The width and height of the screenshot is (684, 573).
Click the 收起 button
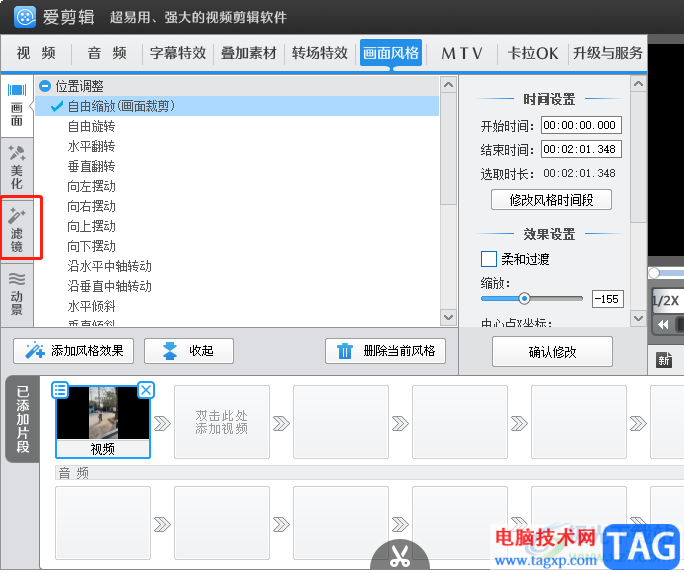(189, 351)
